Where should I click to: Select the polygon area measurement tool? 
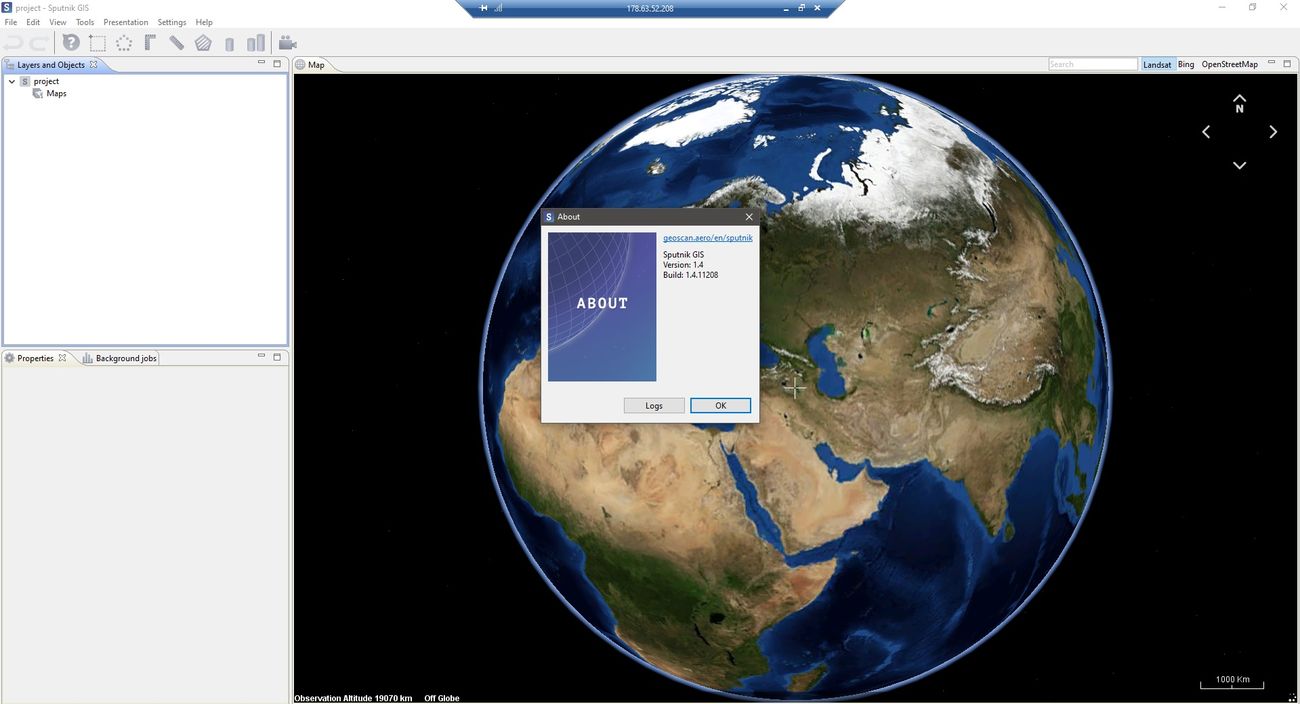pos(202,42)
